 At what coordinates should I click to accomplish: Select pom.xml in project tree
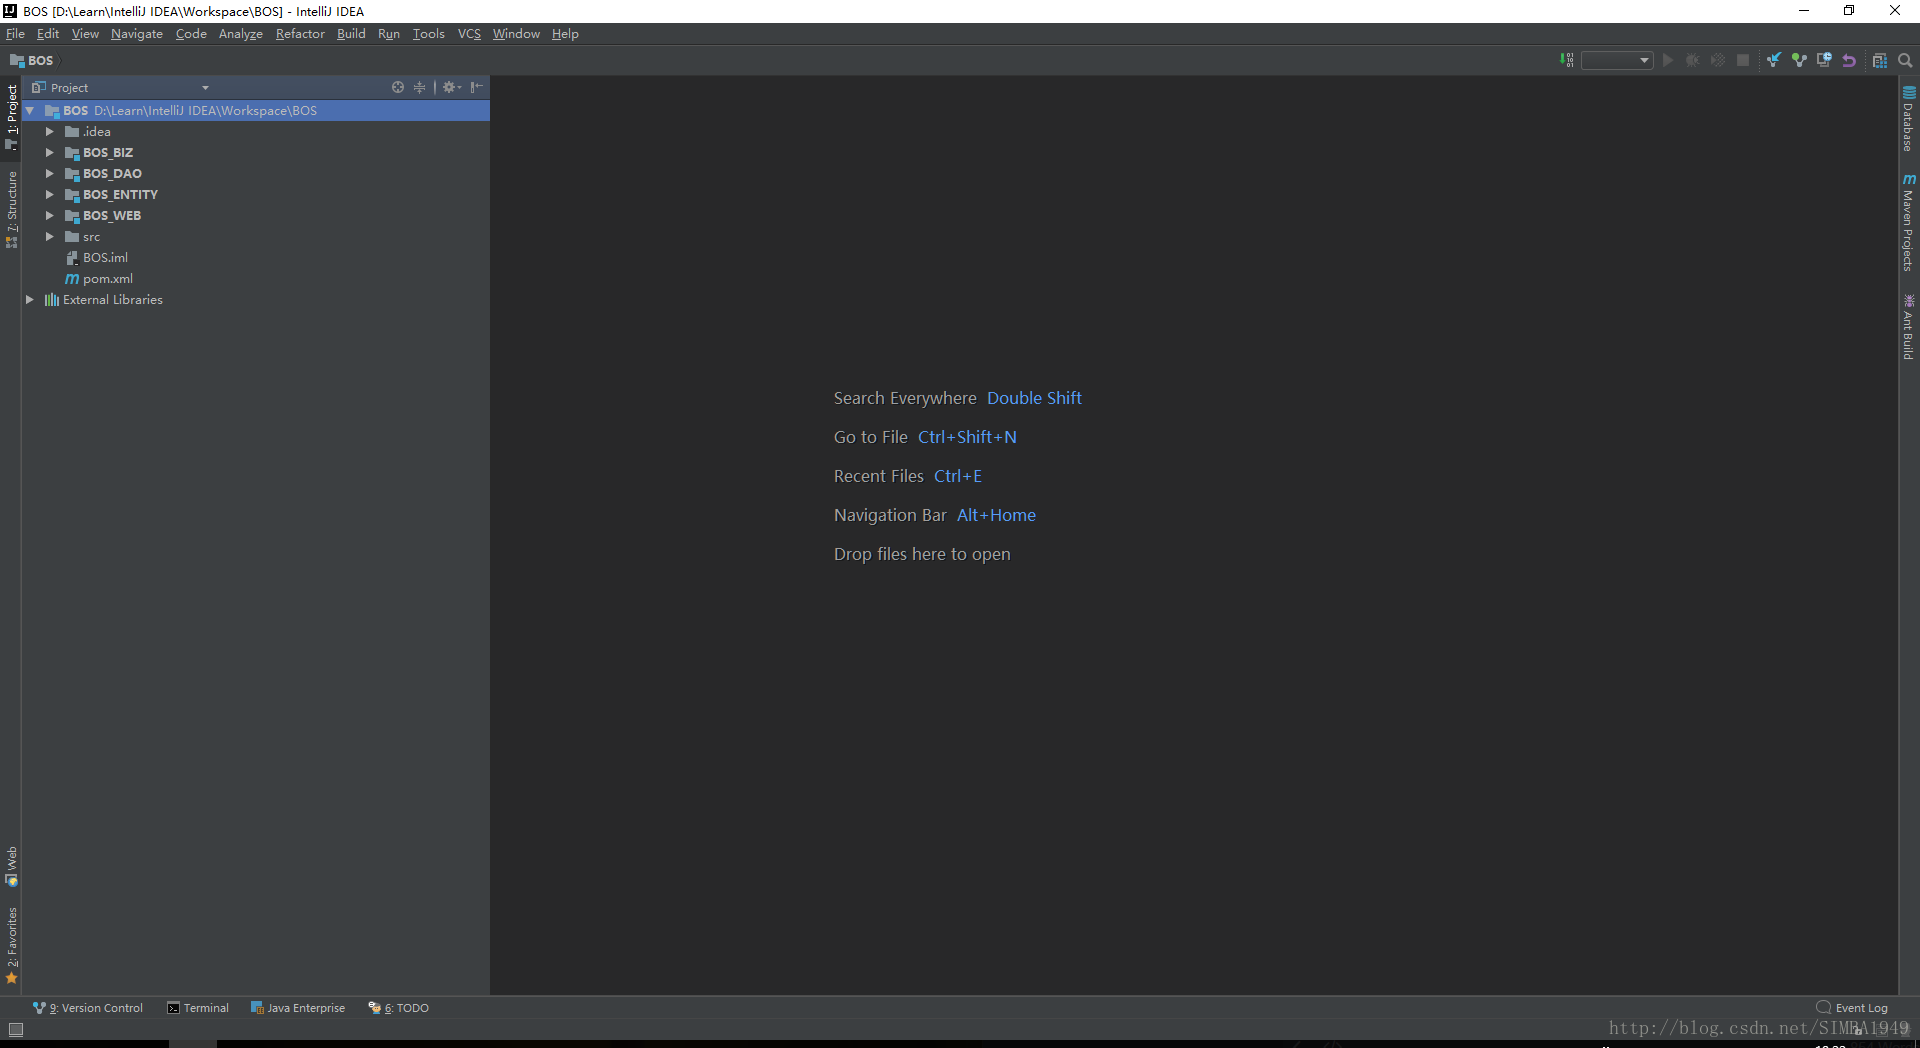point(108,279)
